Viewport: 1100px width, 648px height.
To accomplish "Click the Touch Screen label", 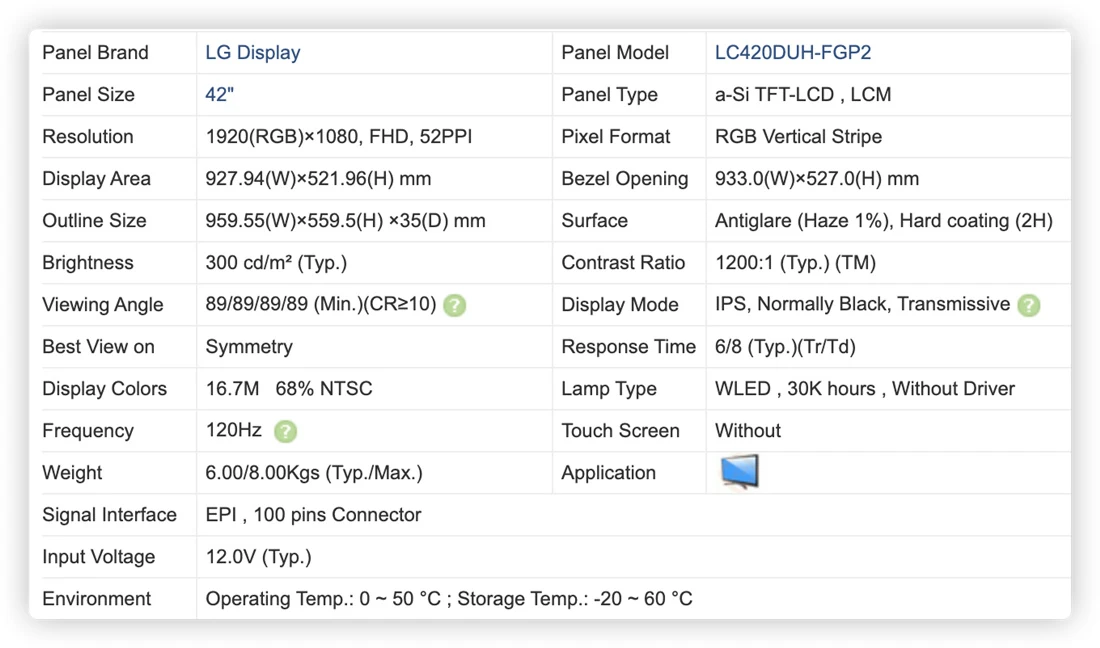I will point(621,431).
